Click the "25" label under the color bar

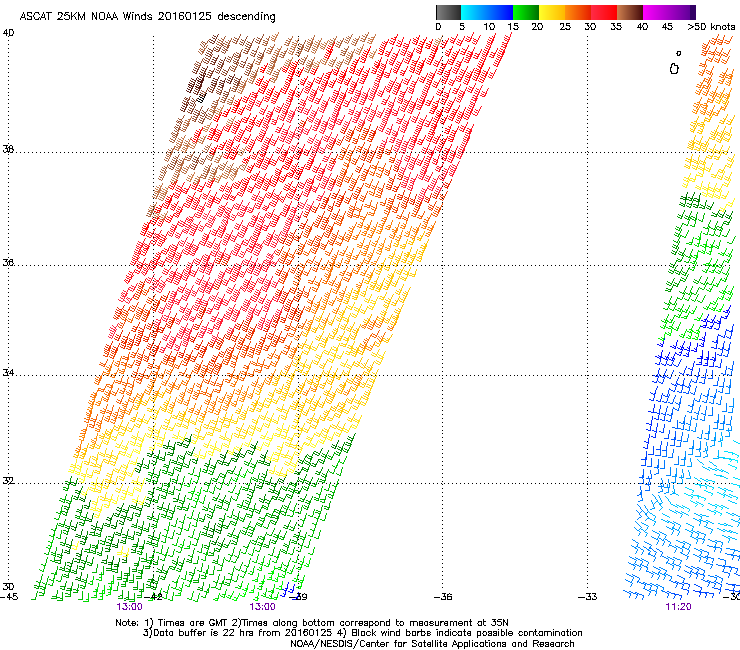(565, 26)
